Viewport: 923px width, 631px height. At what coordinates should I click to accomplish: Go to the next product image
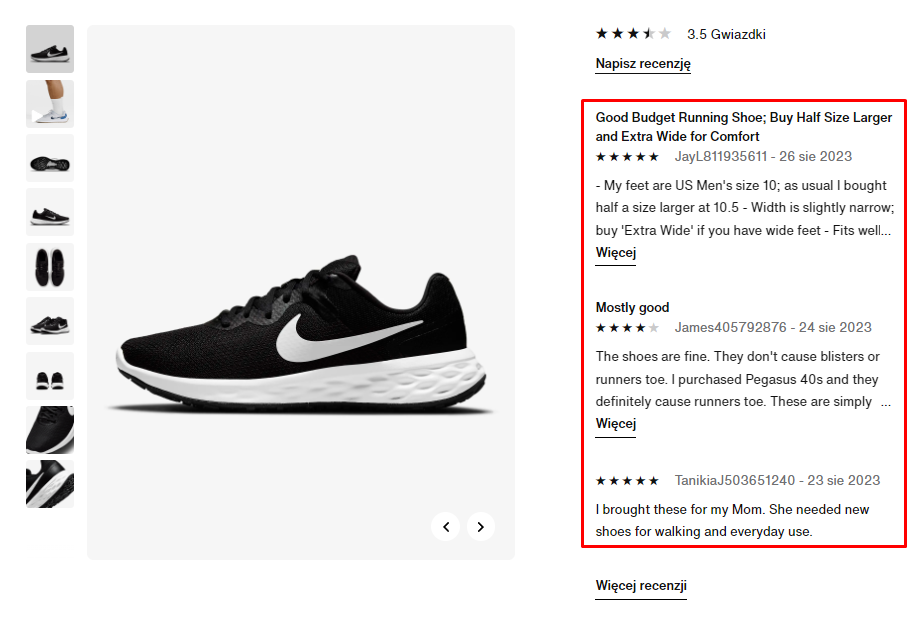point(481,526)
